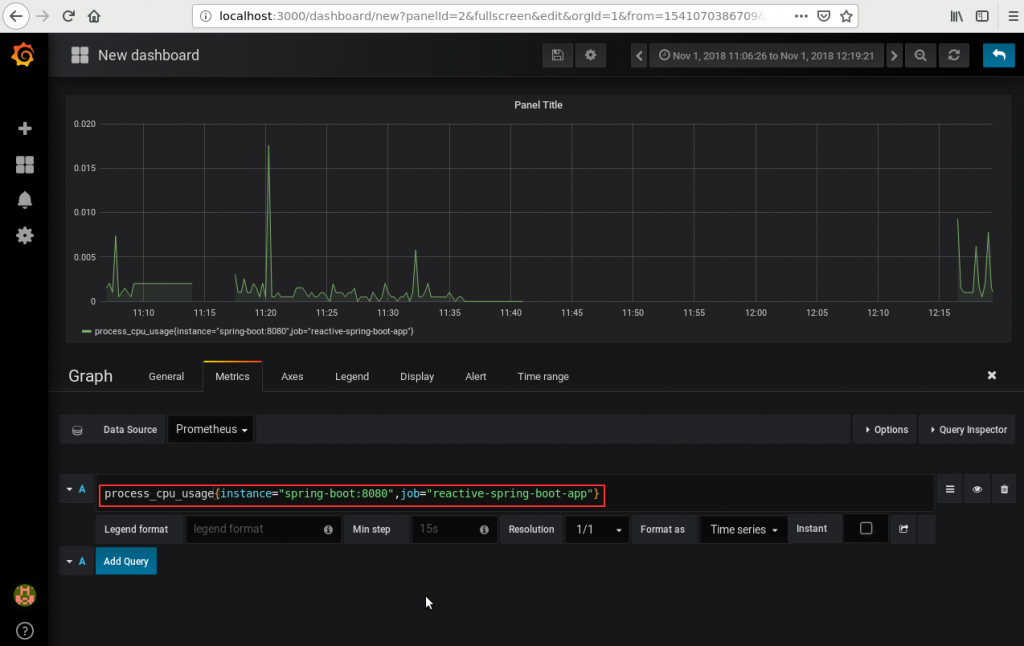Click the zoom out time range icon
The width and height of the screenshot is (1024, 646).
920,56
